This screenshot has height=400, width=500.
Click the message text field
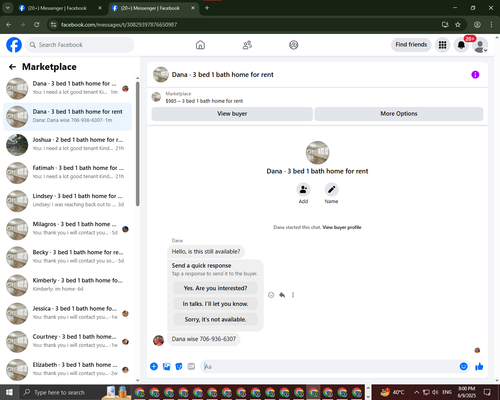(330, 367)
